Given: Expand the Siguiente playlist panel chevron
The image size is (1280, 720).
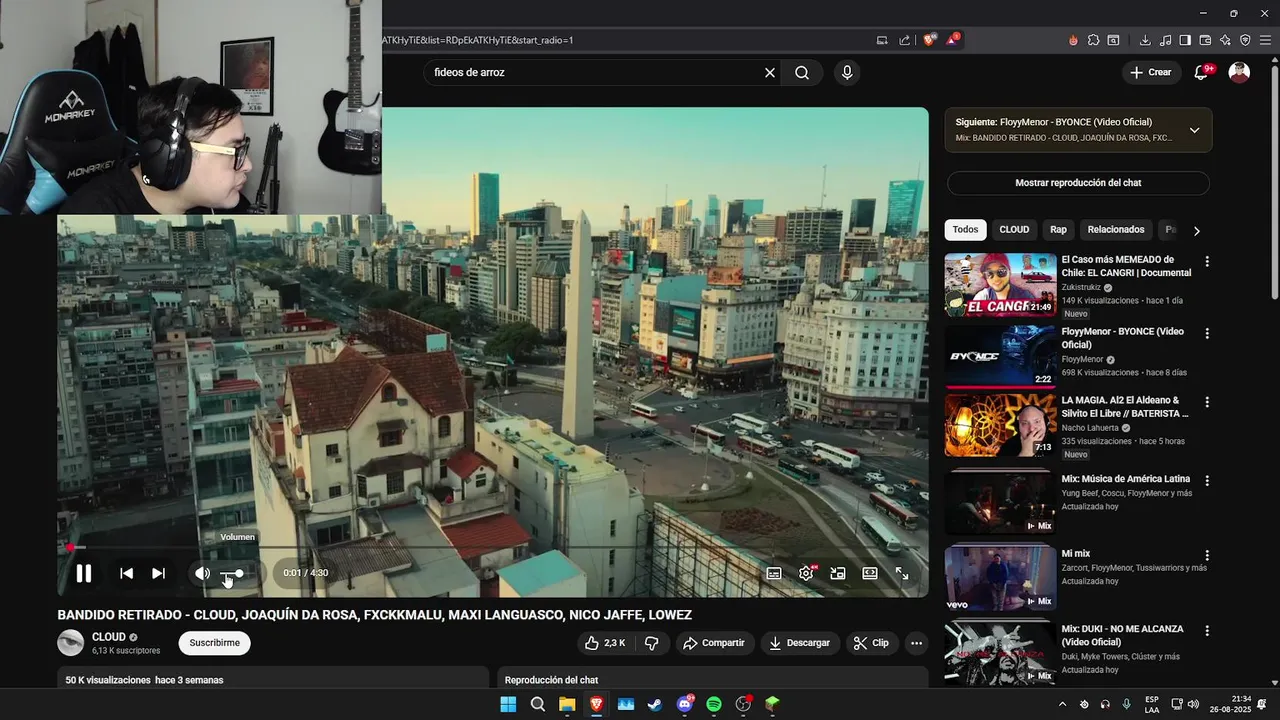Looking at the screenshot, I should (x=1194, y=130).
